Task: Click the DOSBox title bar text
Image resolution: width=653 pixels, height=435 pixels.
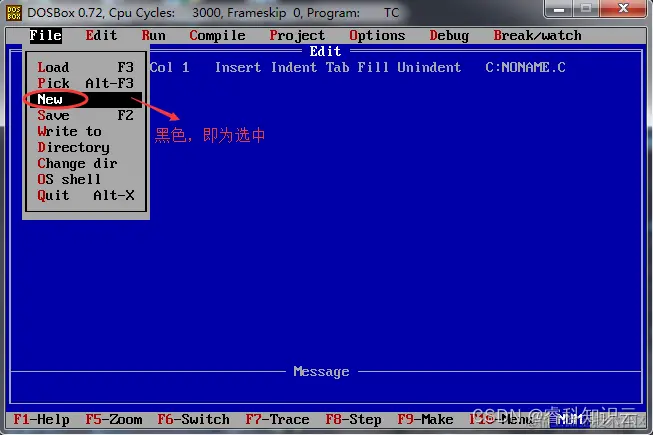Action: [213, 13]
